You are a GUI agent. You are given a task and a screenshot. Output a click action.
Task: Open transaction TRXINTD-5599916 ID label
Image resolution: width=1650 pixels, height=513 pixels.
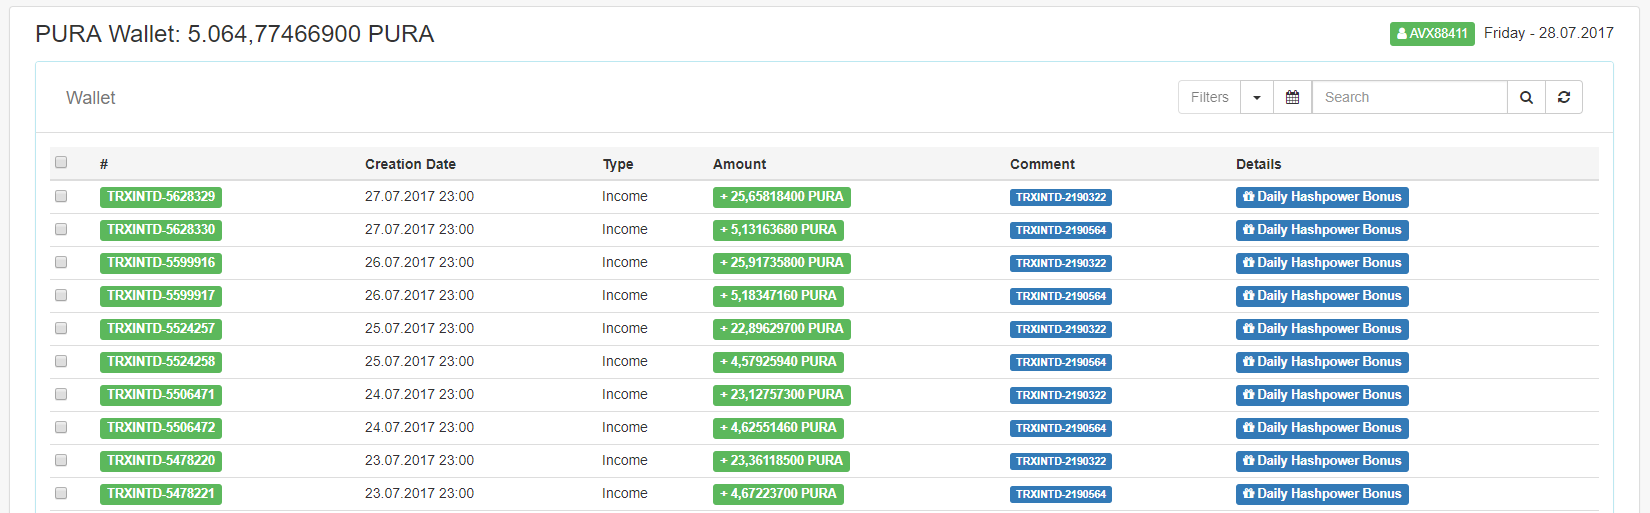(161, 263)
